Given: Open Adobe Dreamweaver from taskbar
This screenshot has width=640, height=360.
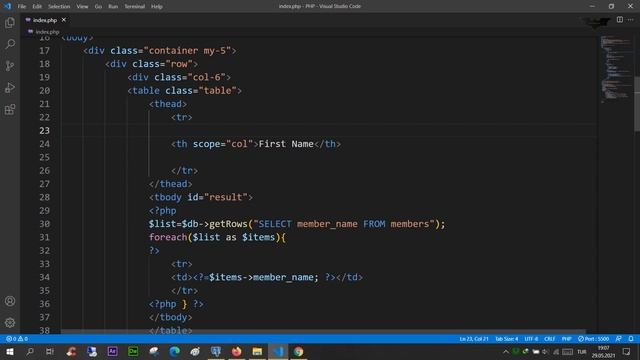Looking at the screenshot, I should tap(133, 351).
